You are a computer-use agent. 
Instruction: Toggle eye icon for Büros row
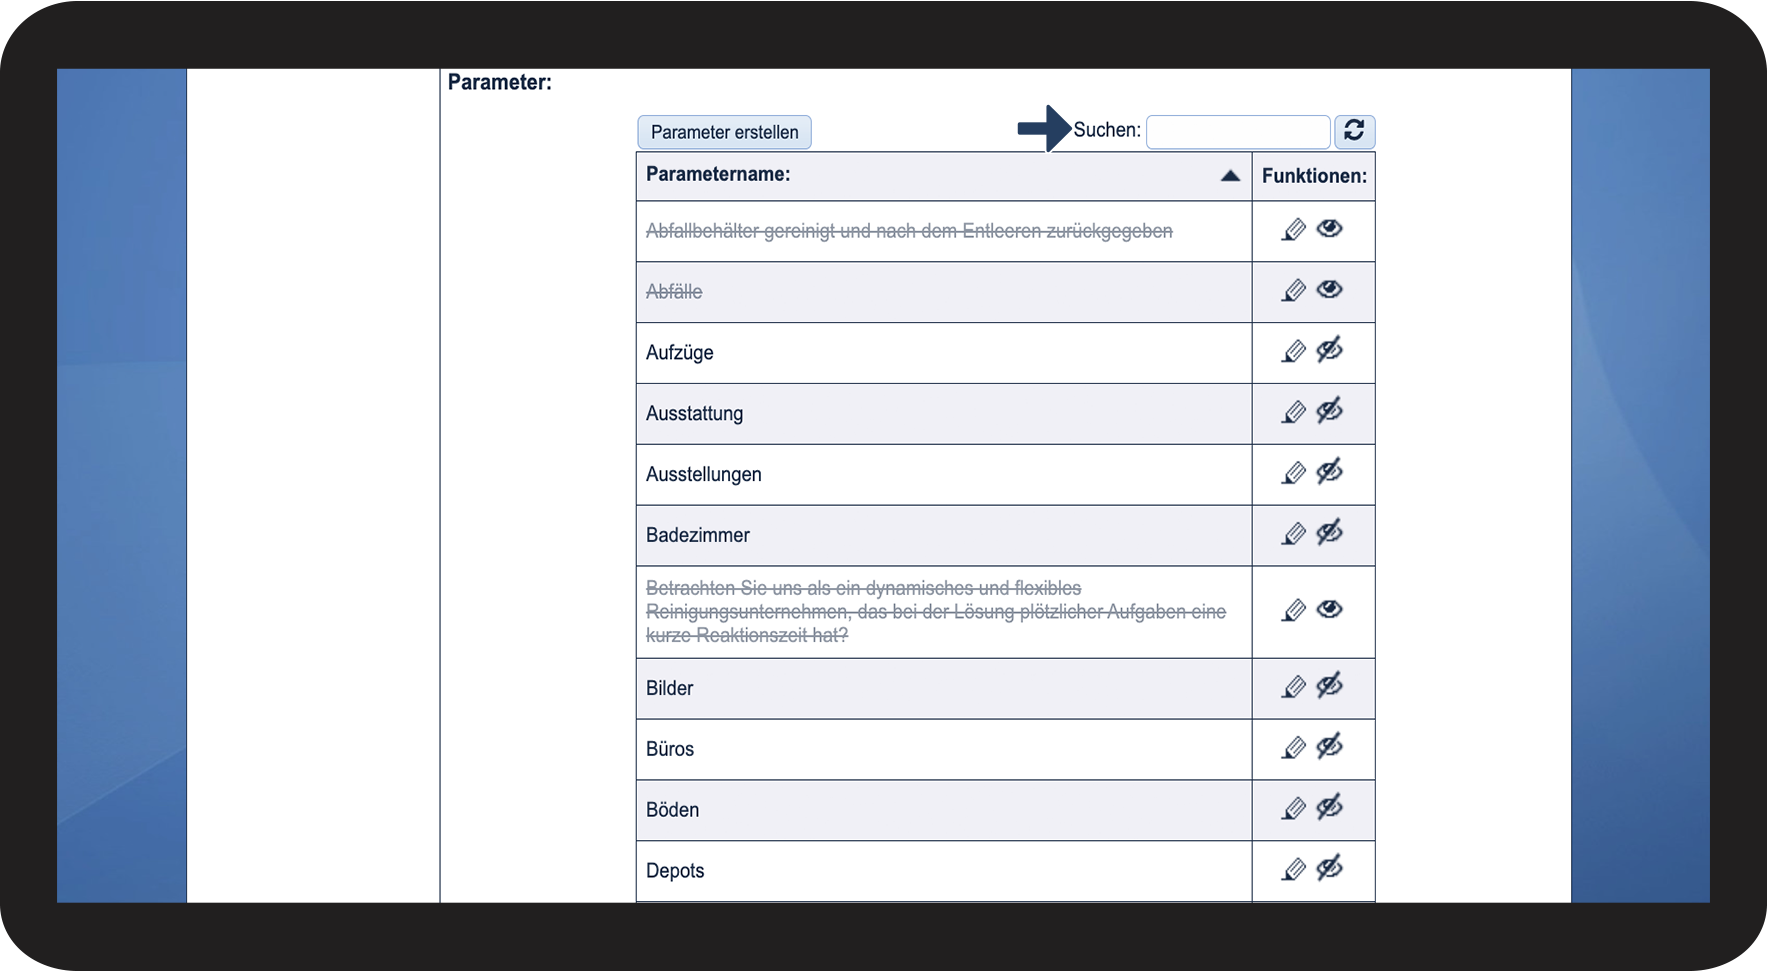coord(1329,746)
